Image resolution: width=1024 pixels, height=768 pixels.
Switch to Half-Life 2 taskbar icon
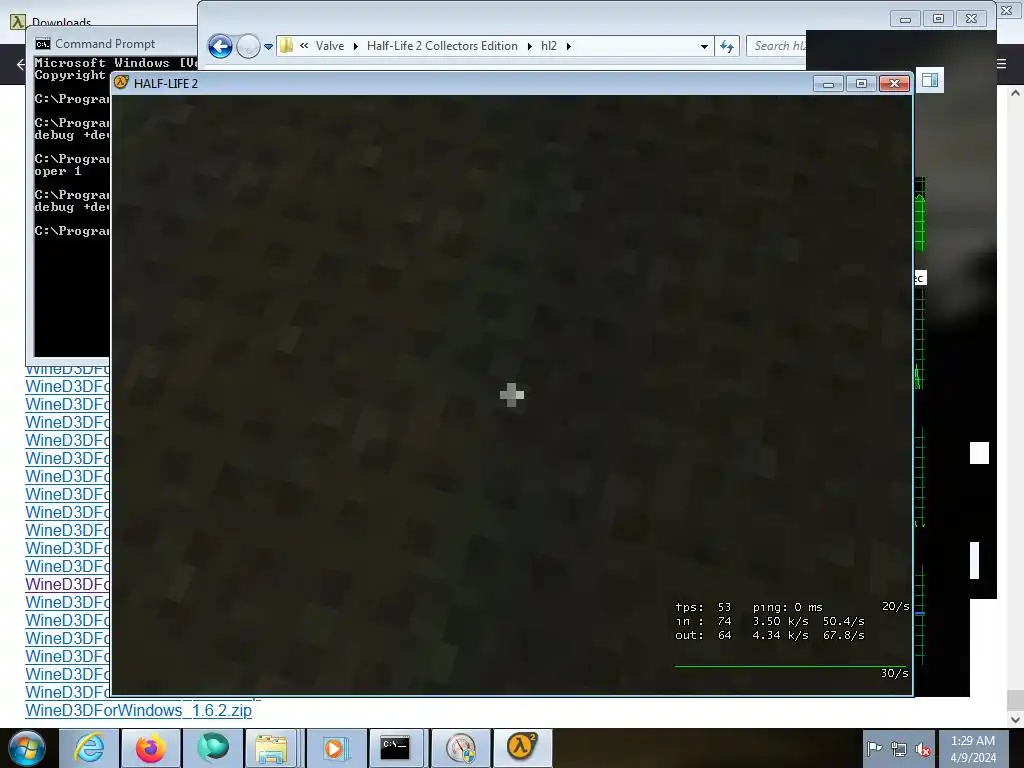[522, 747]
